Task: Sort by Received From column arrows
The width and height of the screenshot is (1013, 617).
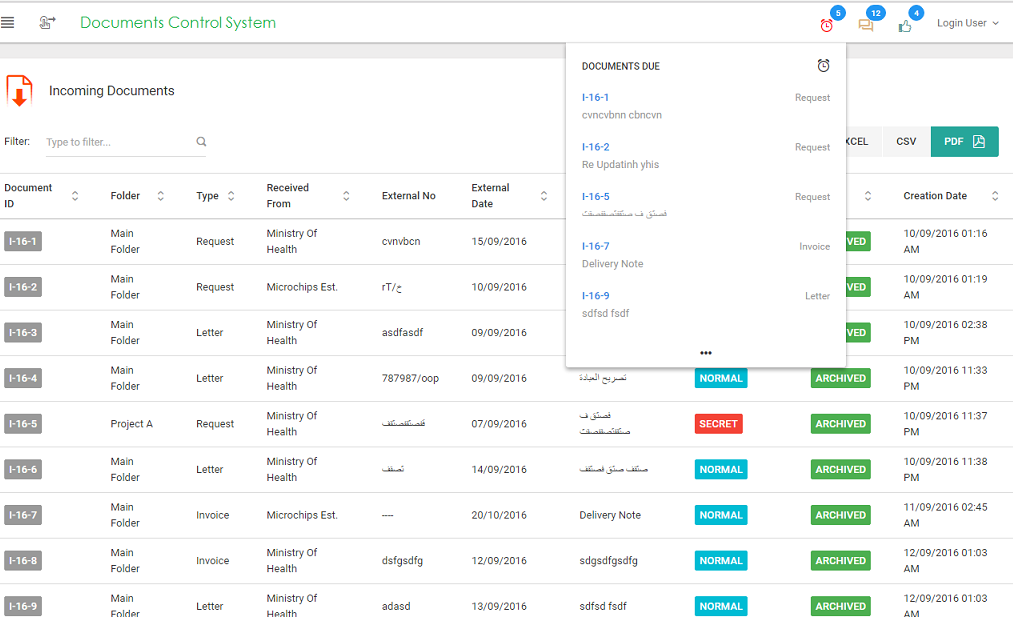Action: coord(346,196)
